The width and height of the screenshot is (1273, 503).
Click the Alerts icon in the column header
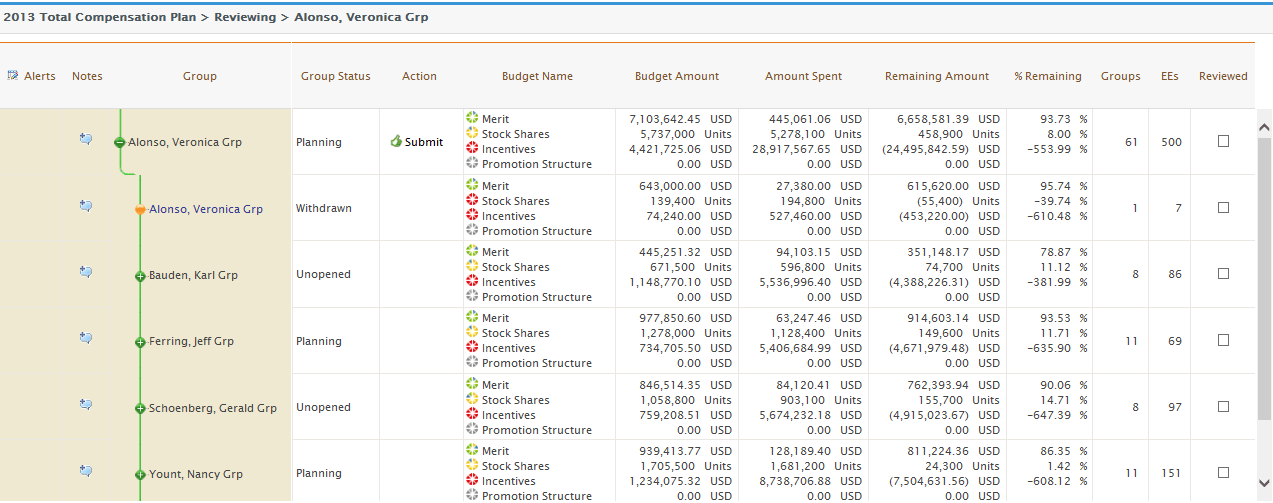coord(13,76)
